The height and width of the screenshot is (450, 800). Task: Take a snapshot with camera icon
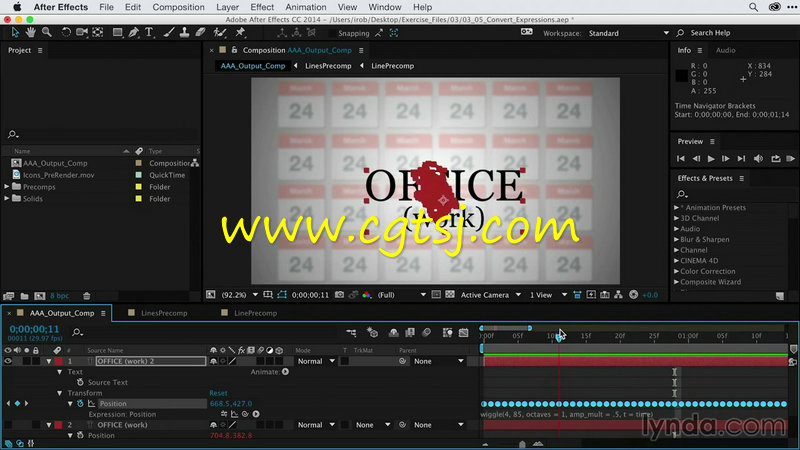tap(339, 295)
